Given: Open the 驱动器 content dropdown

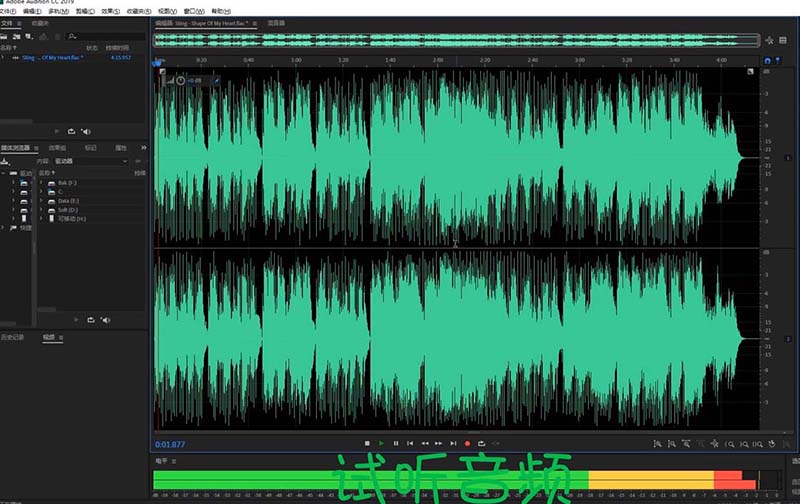Looking at the screenshot, I should [x=91, y=161].
